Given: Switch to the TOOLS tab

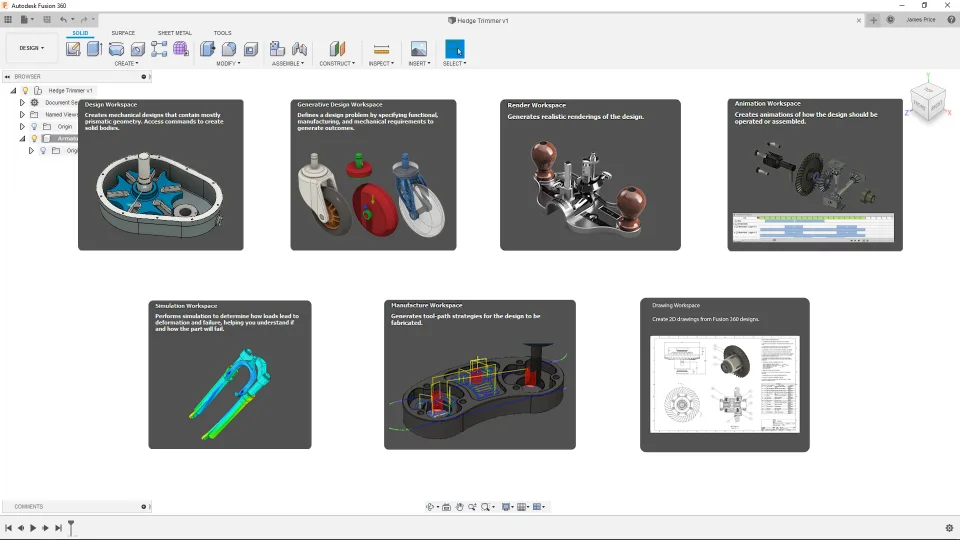Looking at the screenshot, I should point(222,33).
